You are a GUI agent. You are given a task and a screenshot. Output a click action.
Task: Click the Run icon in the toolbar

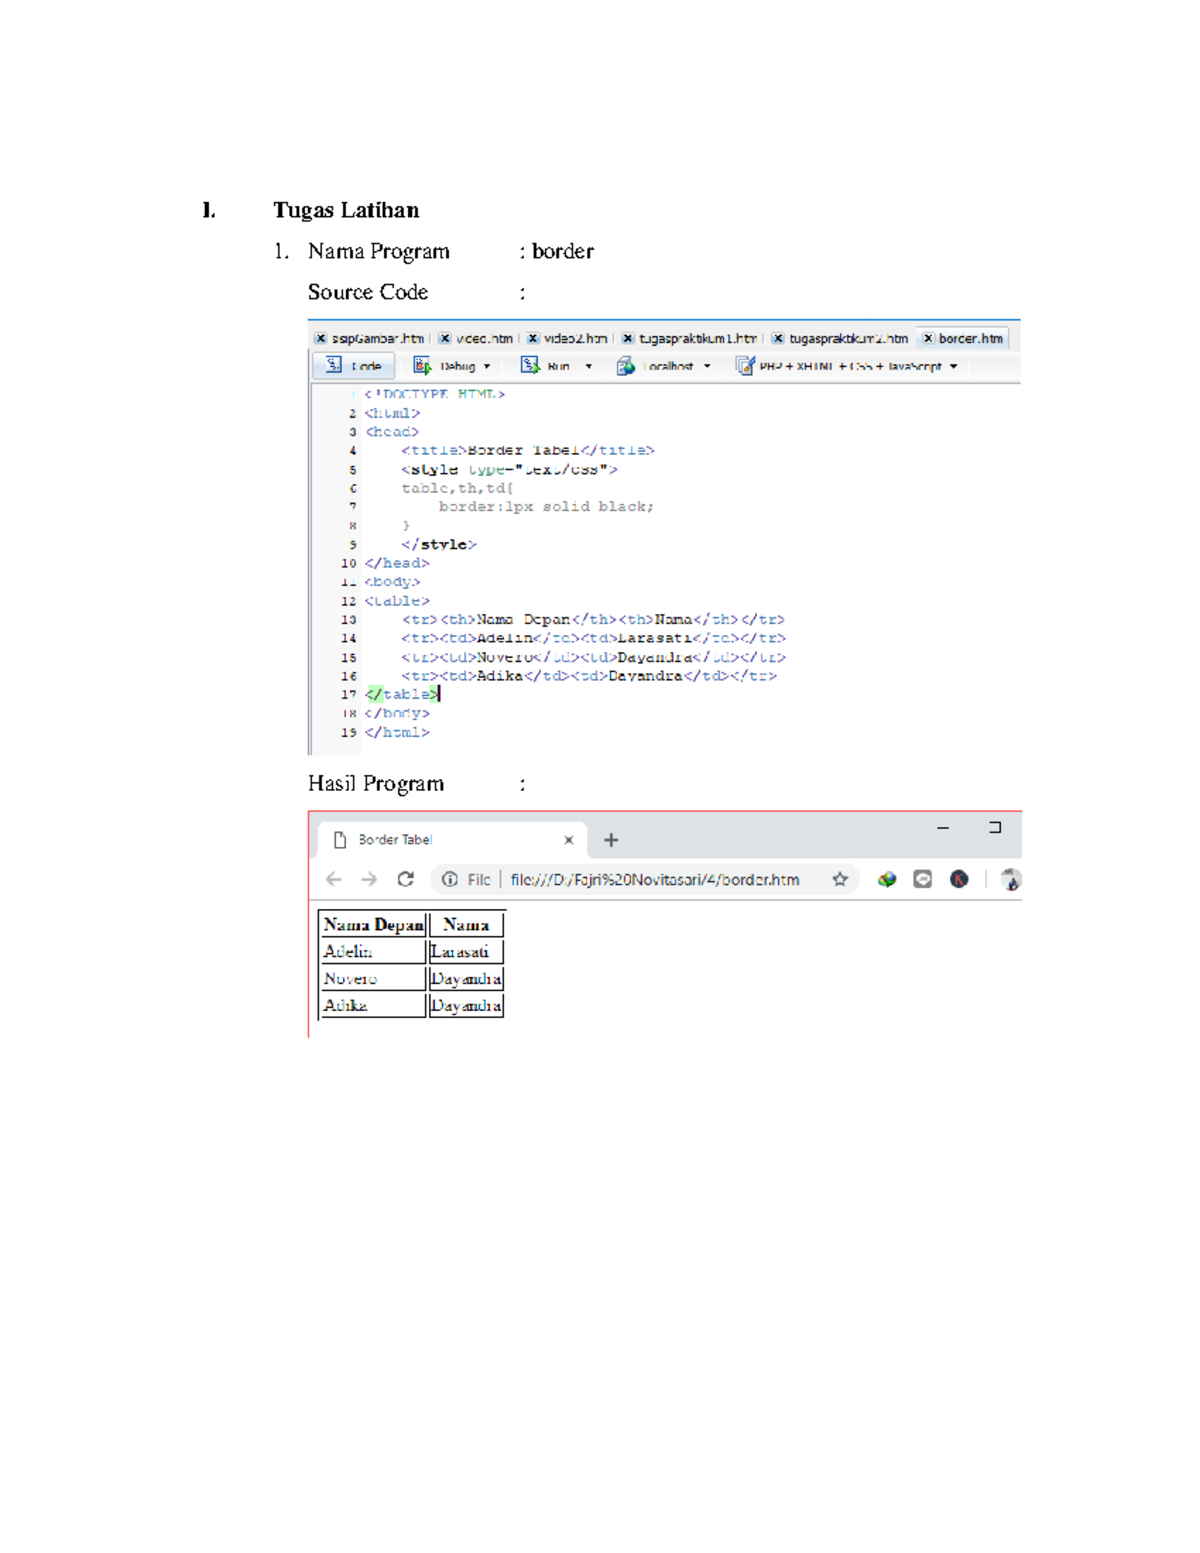click(x=532, y=366)
